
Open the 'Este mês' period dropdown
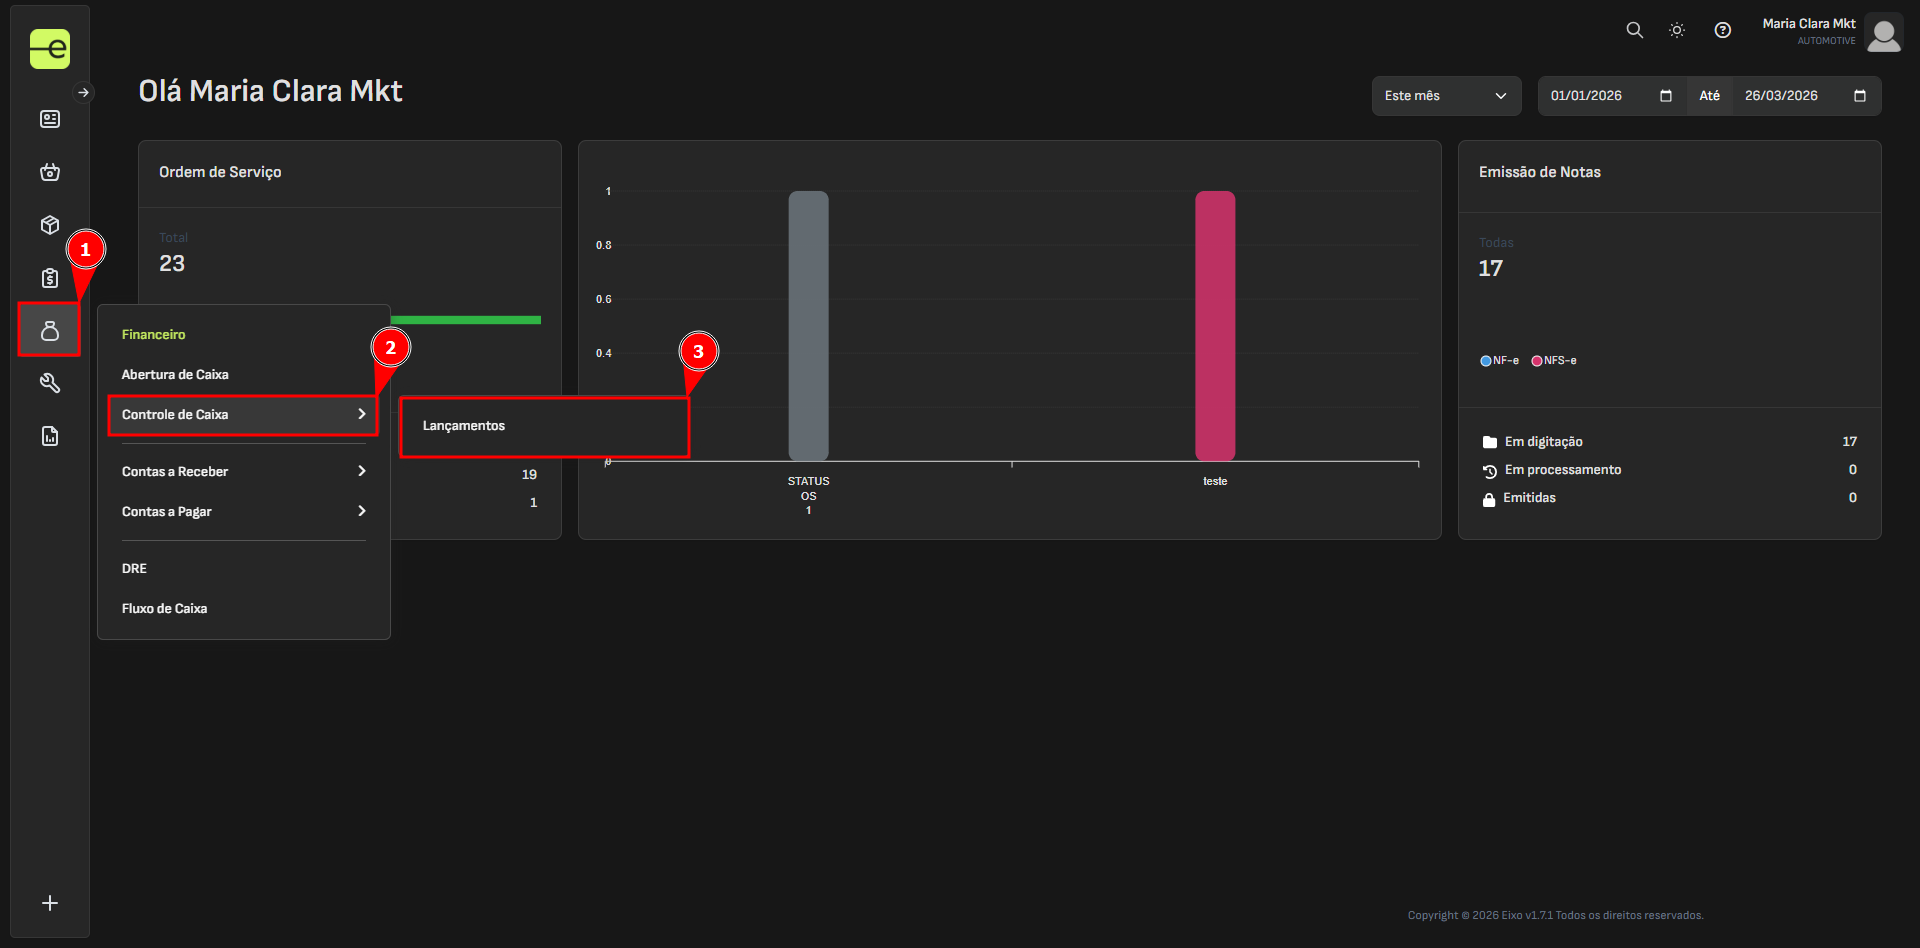coord(1445,96)
